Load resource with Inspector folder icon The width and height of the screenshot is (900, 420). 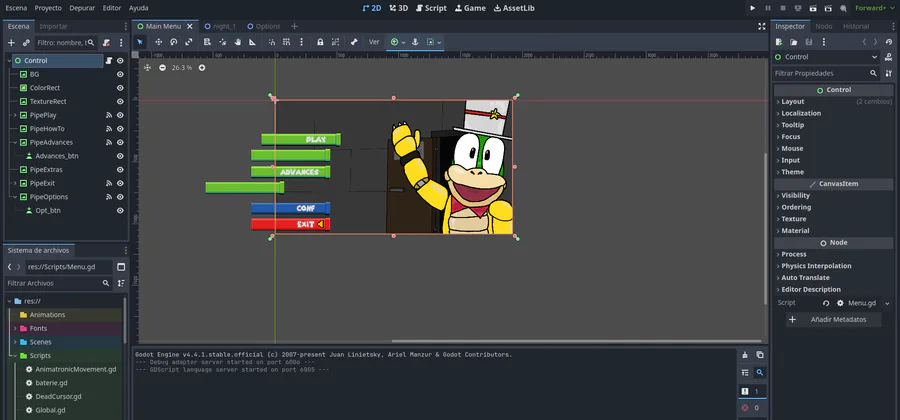pyautogui.click(x=794, y=42)
